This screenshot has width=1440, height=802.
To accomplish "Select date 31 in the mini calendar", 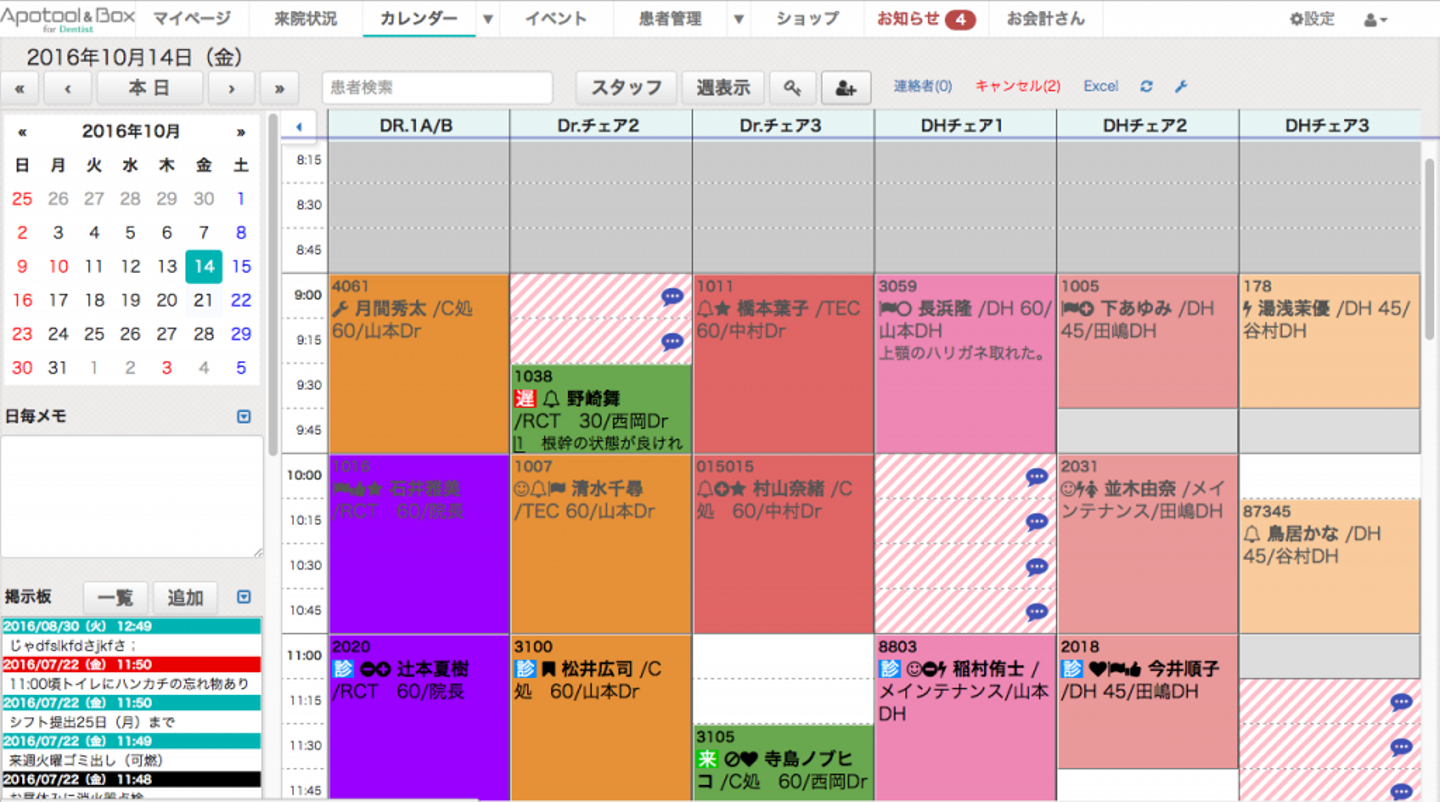I will [x=58, y=368].
